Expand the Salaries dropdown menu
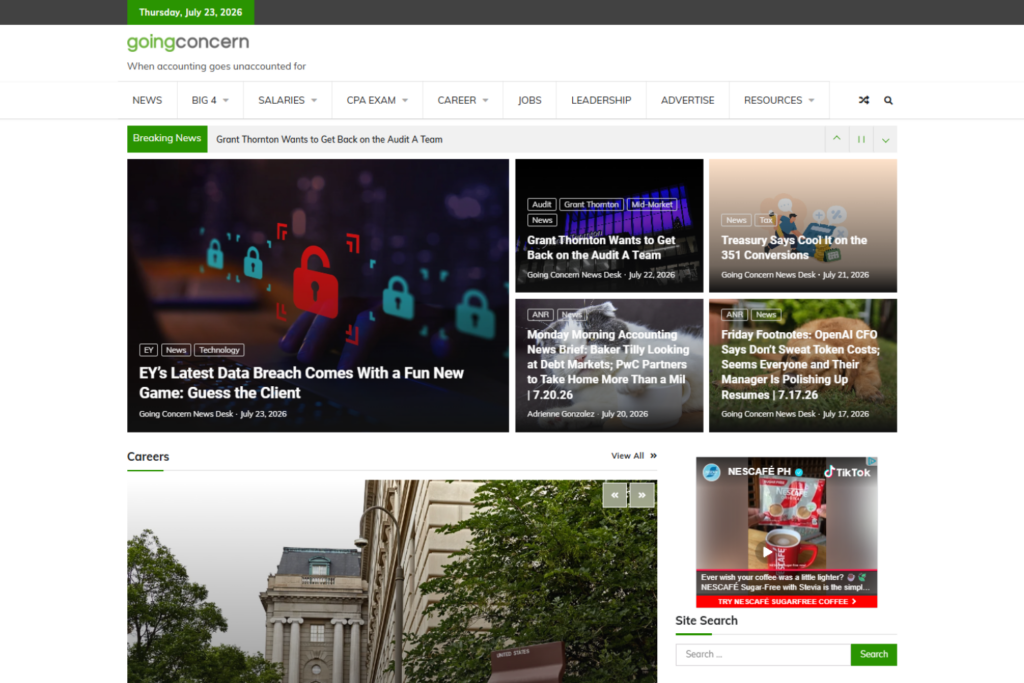Screen dimensions: 1024x683 pos(287,100)
